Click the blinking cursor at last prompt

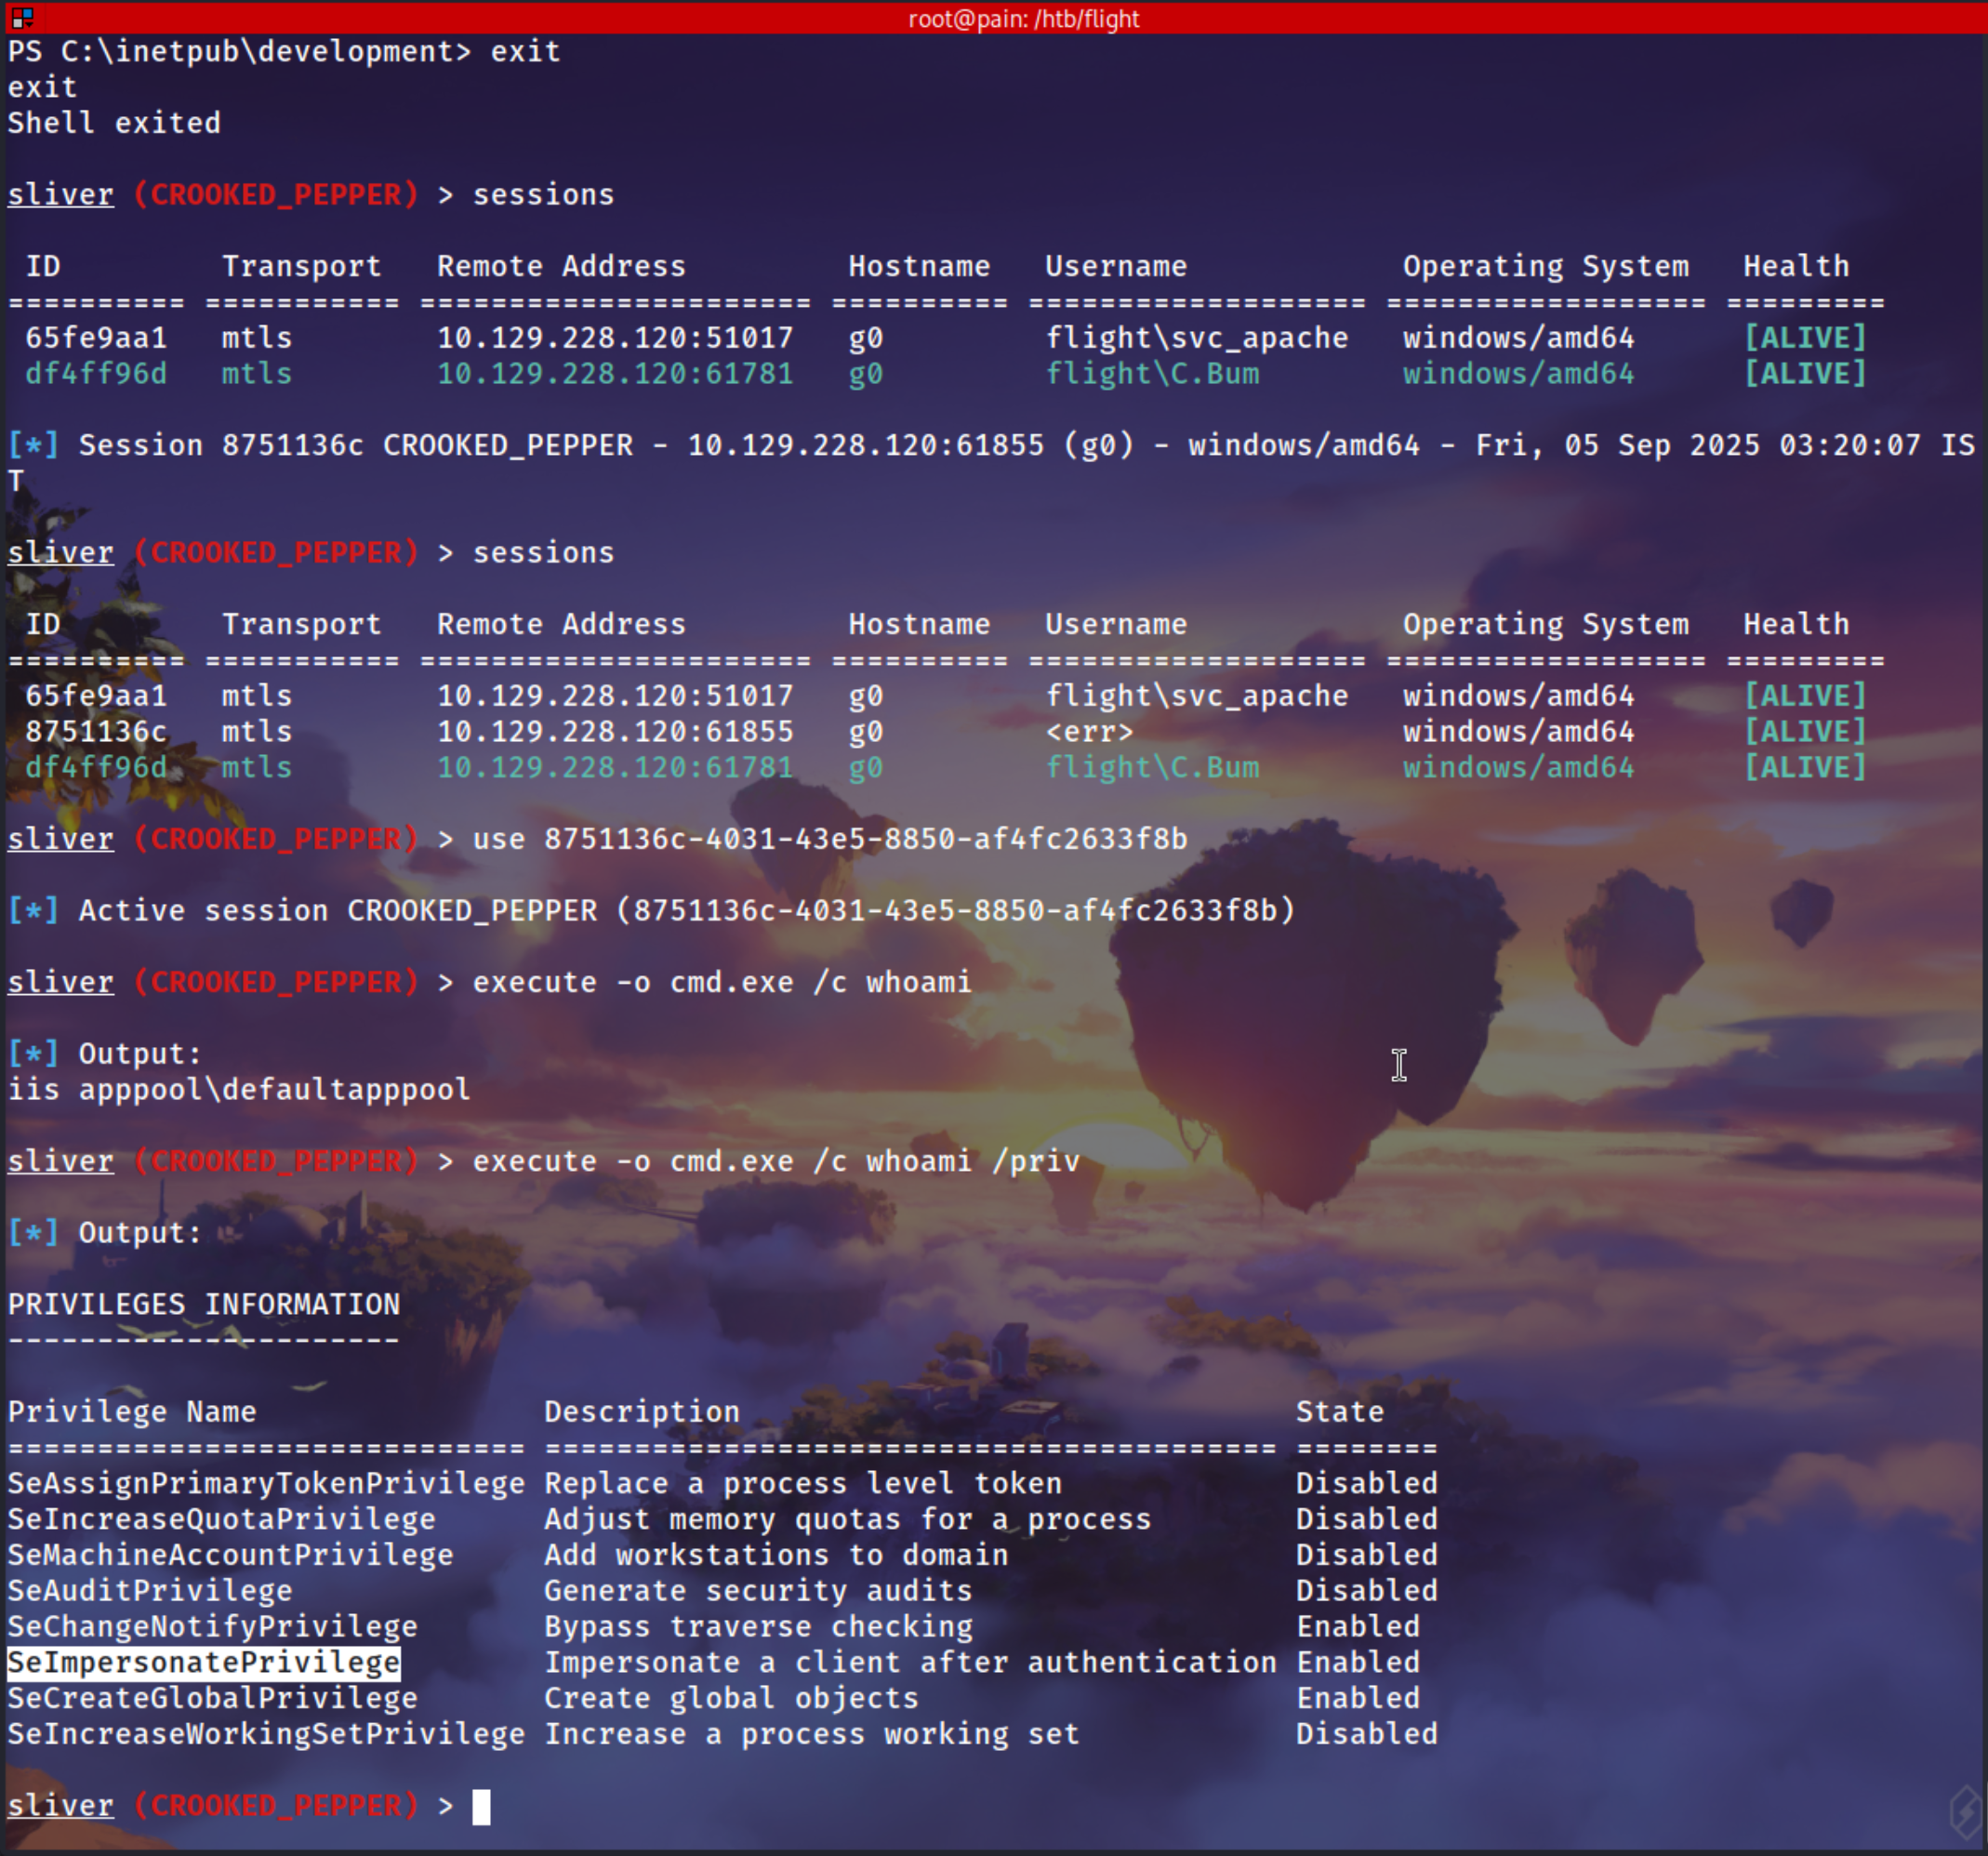pos(481,1806)
